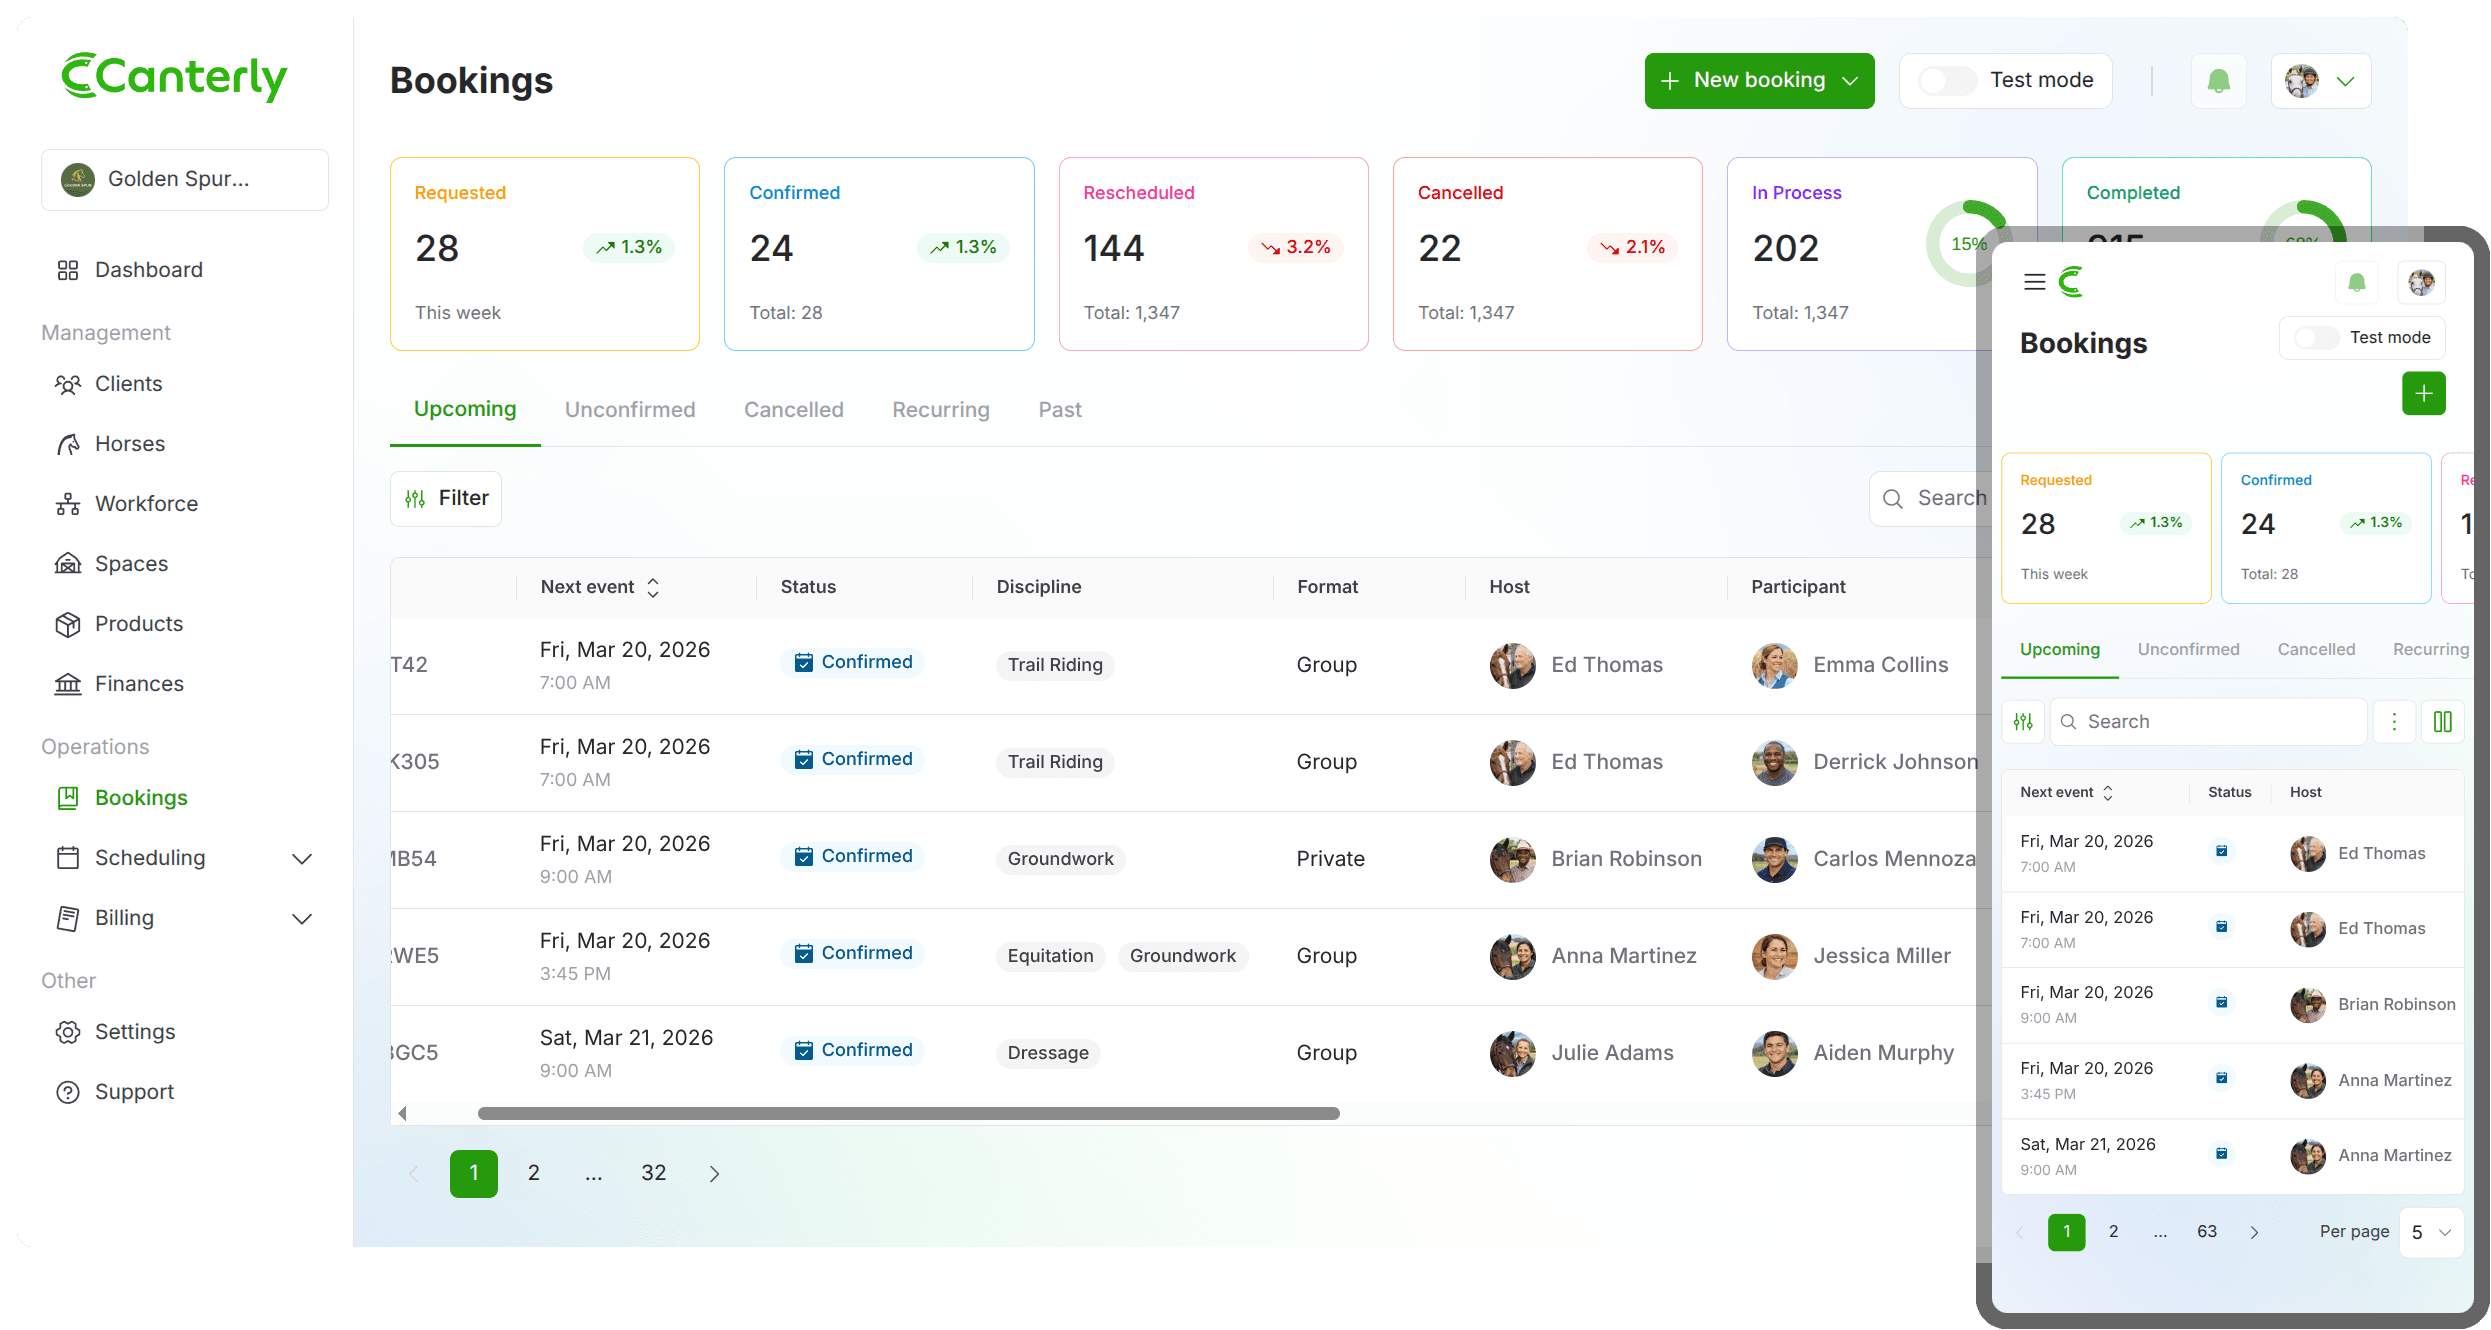
Task: Open the Horses sidebar section
Action: coord(129,444)
